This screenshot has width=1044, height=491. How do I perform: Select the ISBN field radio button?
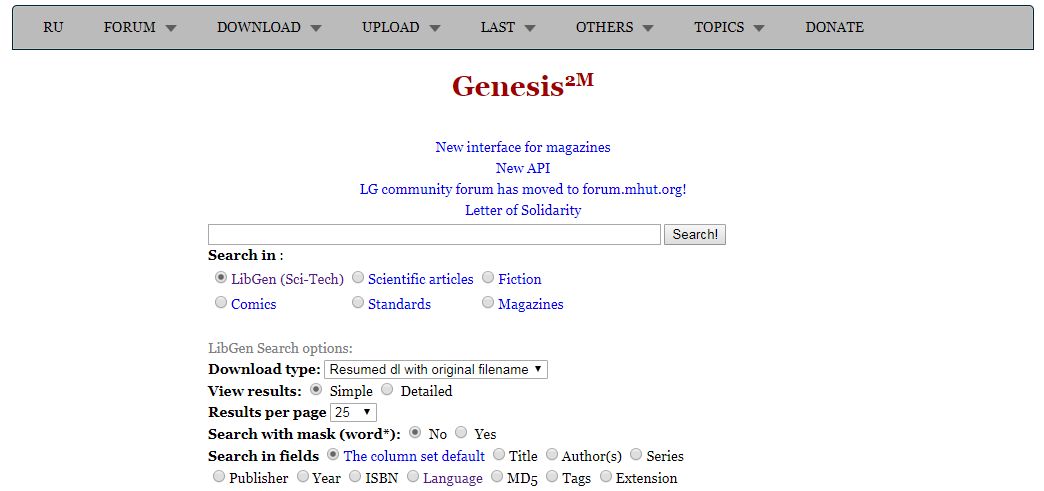pos(355,476)
